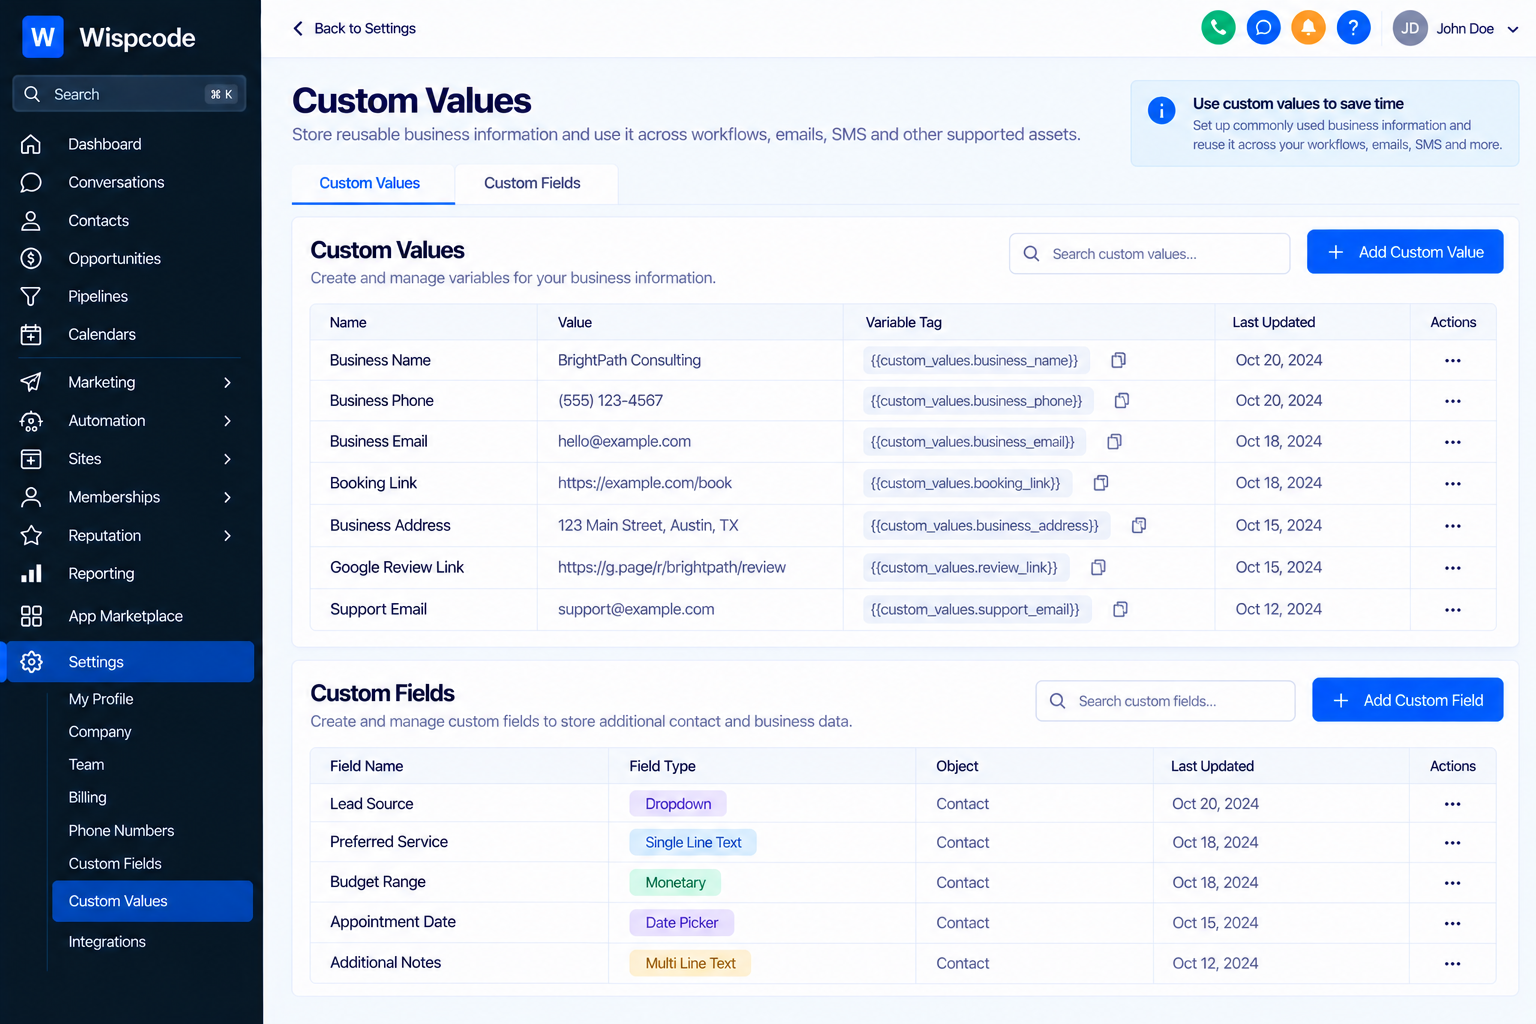Click the Dropdown field type badge
Image resolution: width=1536 pixels, height=1024 pixels.
678,804
